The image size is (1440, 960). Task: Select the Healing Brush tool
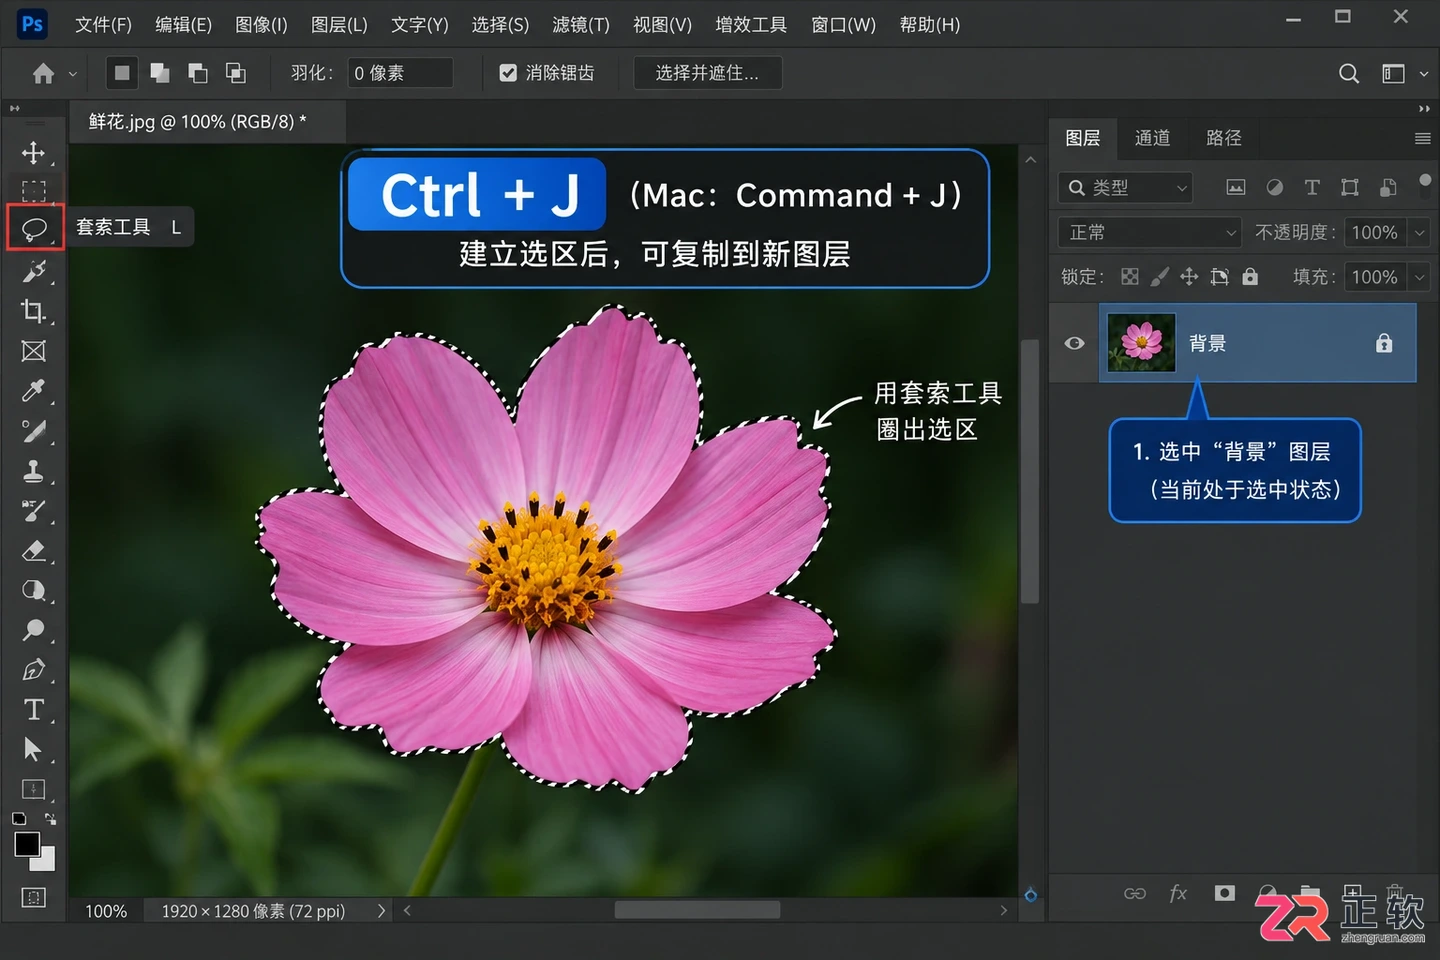(33, 431)
